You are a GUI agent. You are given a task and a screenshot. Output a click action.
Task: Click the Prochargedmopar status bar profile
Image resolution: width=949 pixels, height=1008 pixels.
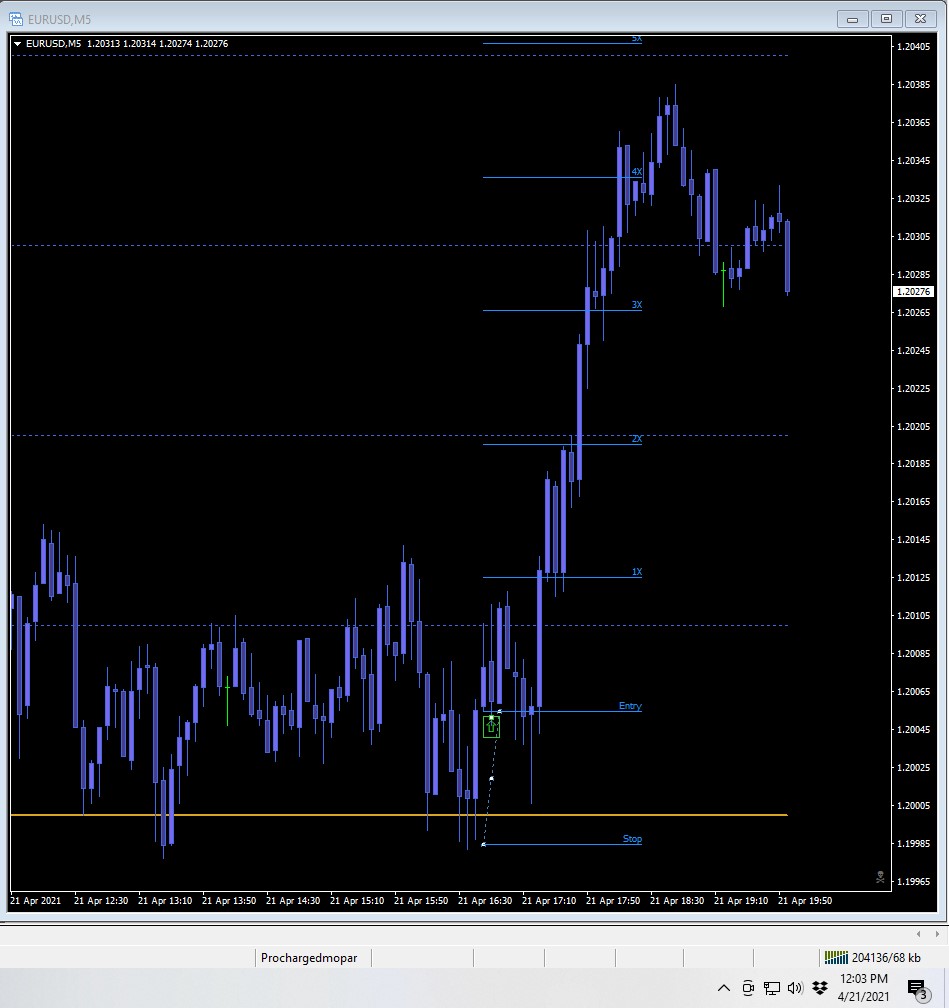[x=309, y=958]
